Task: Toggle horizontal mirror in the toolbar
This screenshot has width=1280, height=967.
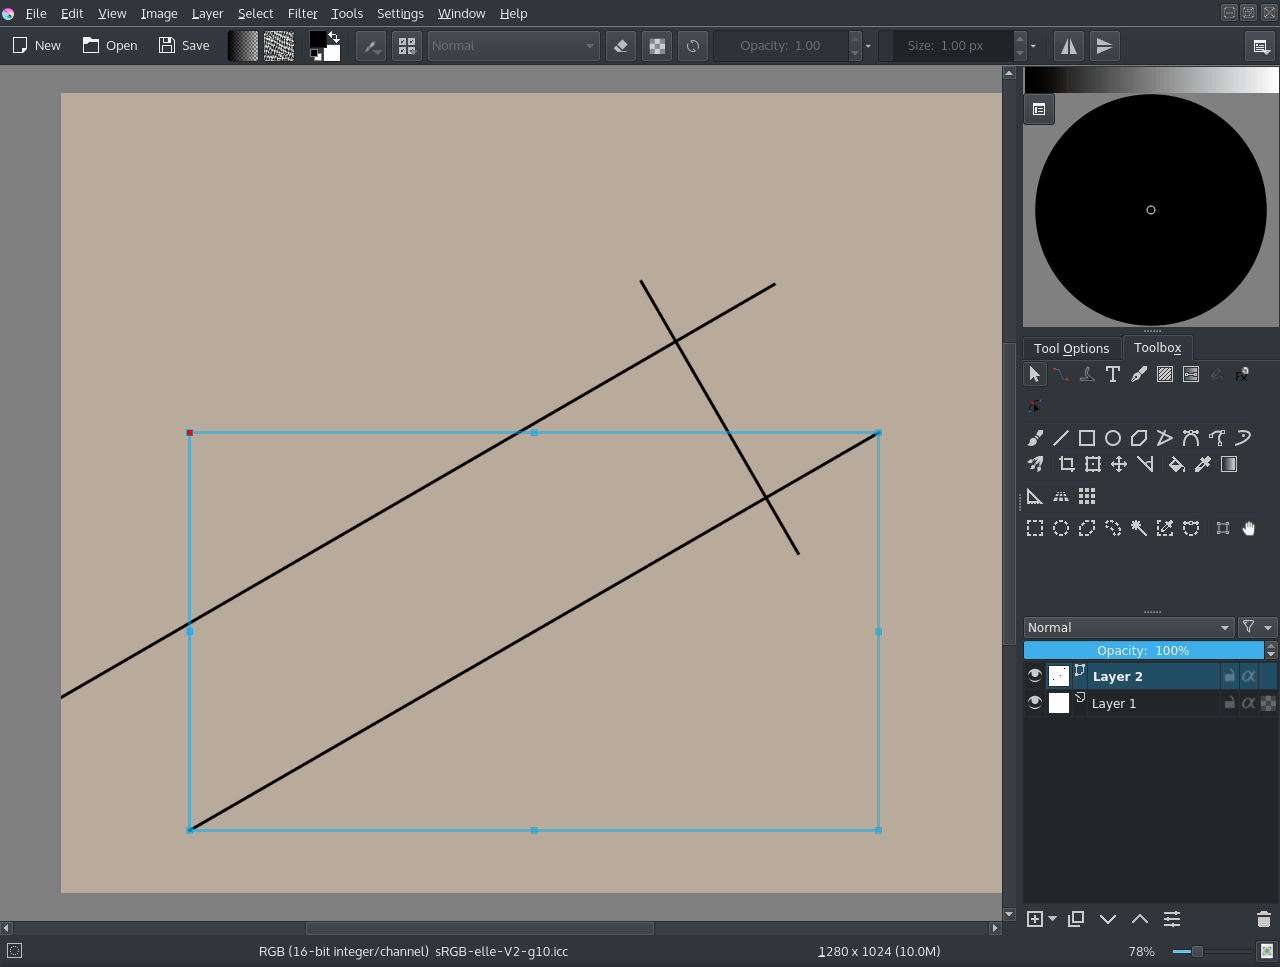Action: pos(1068,45)
